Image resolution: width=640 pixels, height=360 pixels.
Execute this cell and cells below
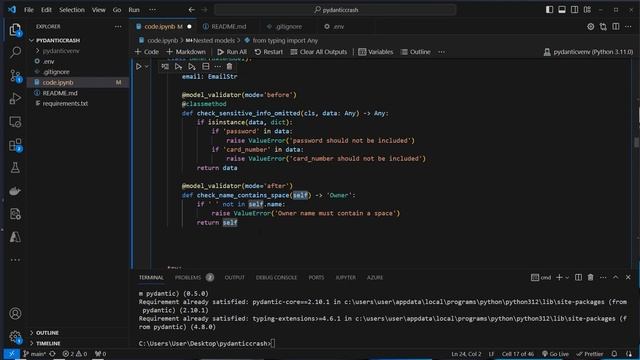pos(191,67)
